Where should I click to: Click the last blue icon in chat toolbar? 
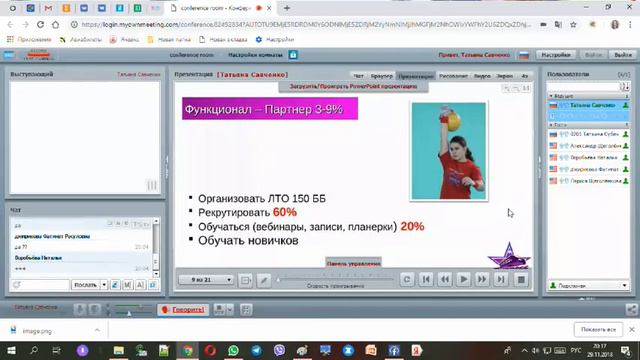point(153,284)
